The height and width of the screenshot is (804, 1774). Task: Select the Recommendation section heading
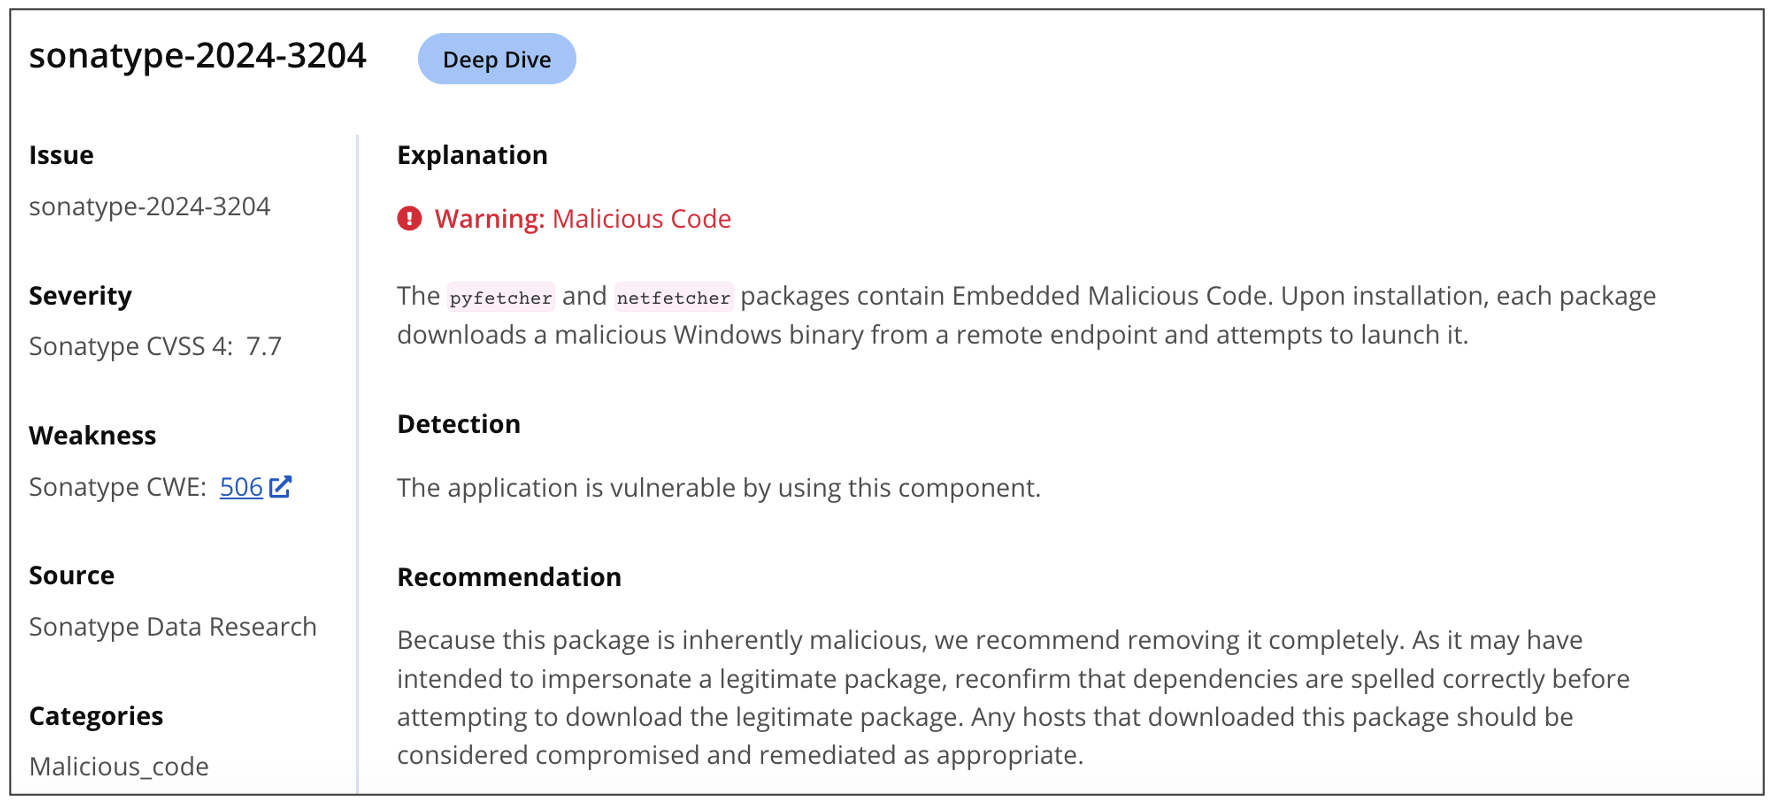click(509, 577)
